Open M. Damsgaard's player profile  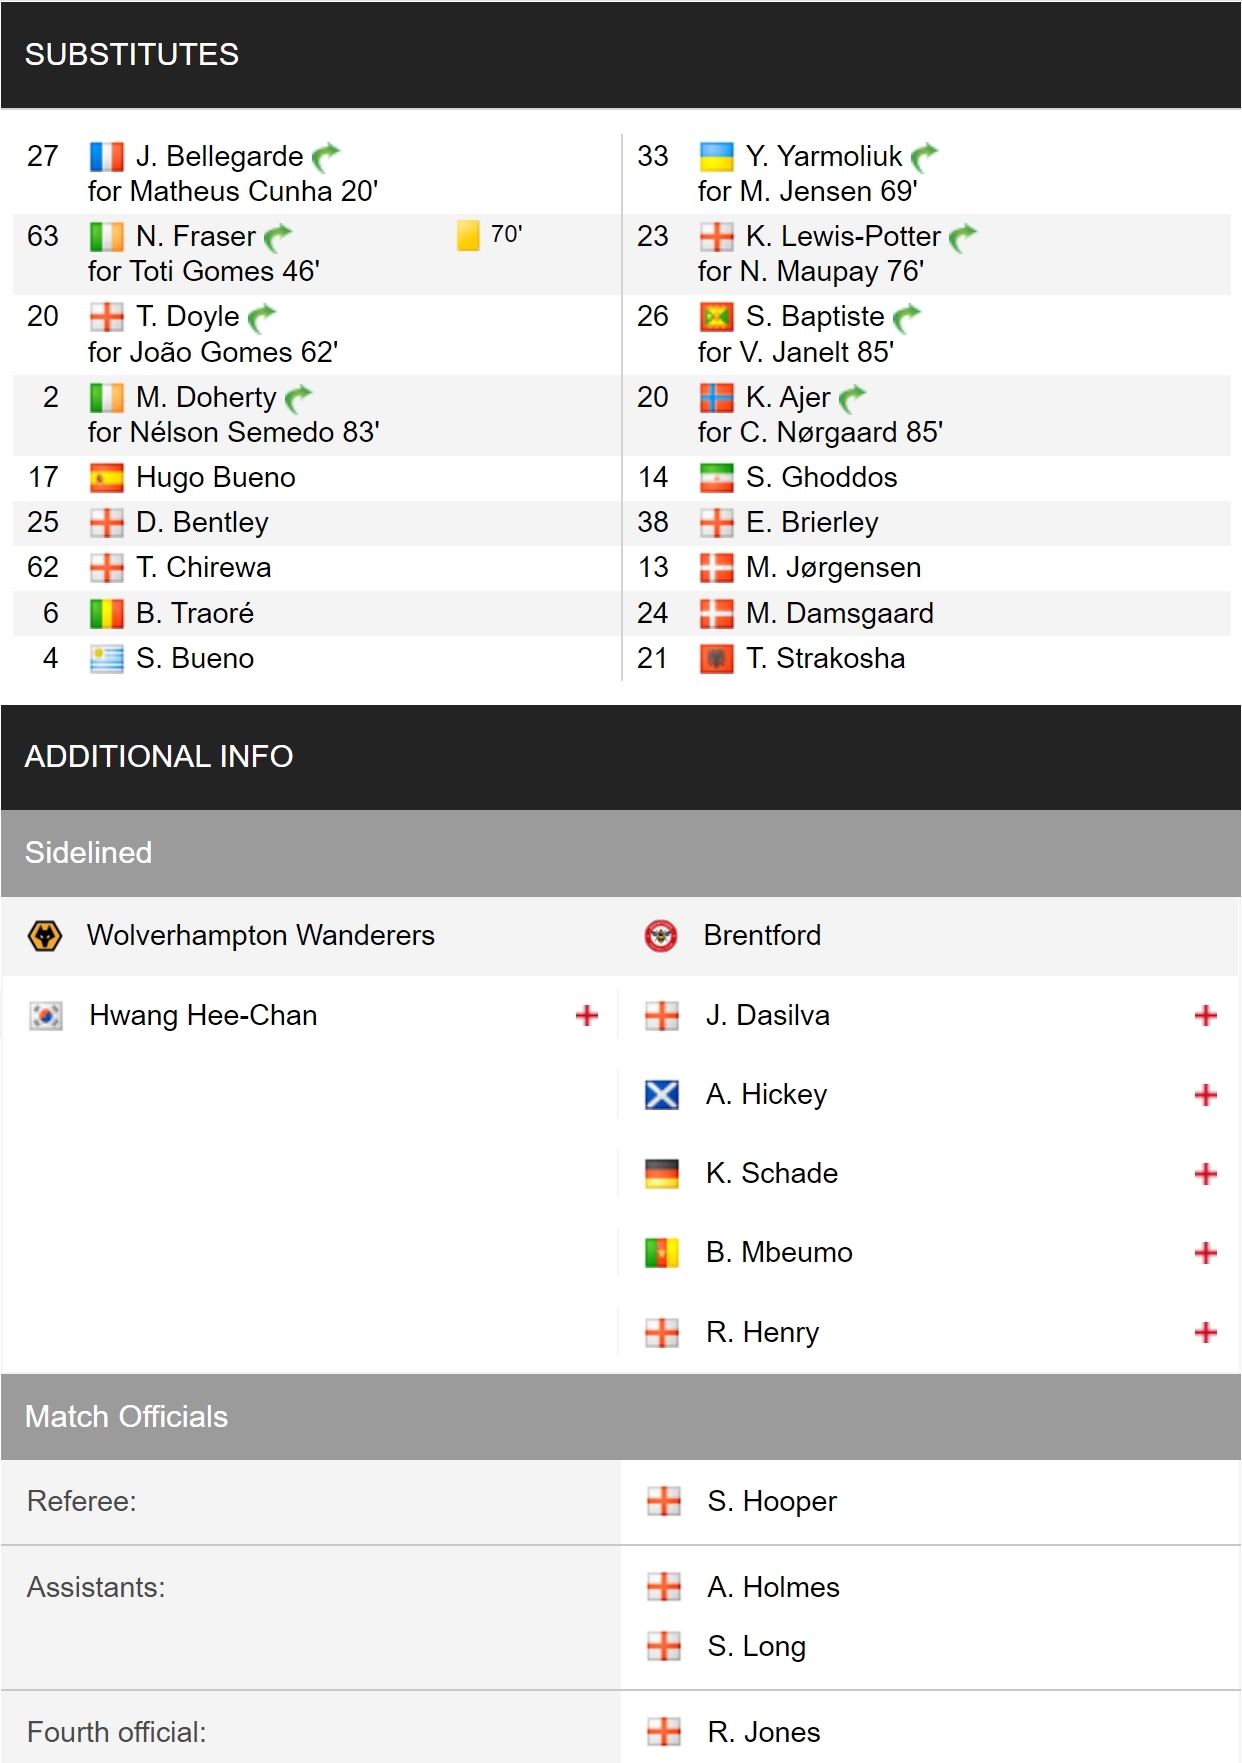(840, 613)
